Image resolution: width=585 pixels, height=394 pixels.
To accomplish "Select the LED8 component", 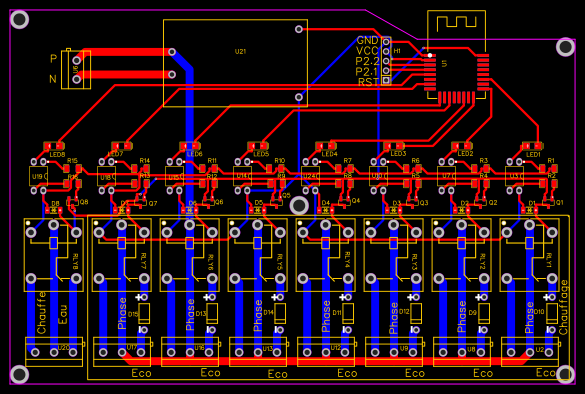I will coord(54,146).
